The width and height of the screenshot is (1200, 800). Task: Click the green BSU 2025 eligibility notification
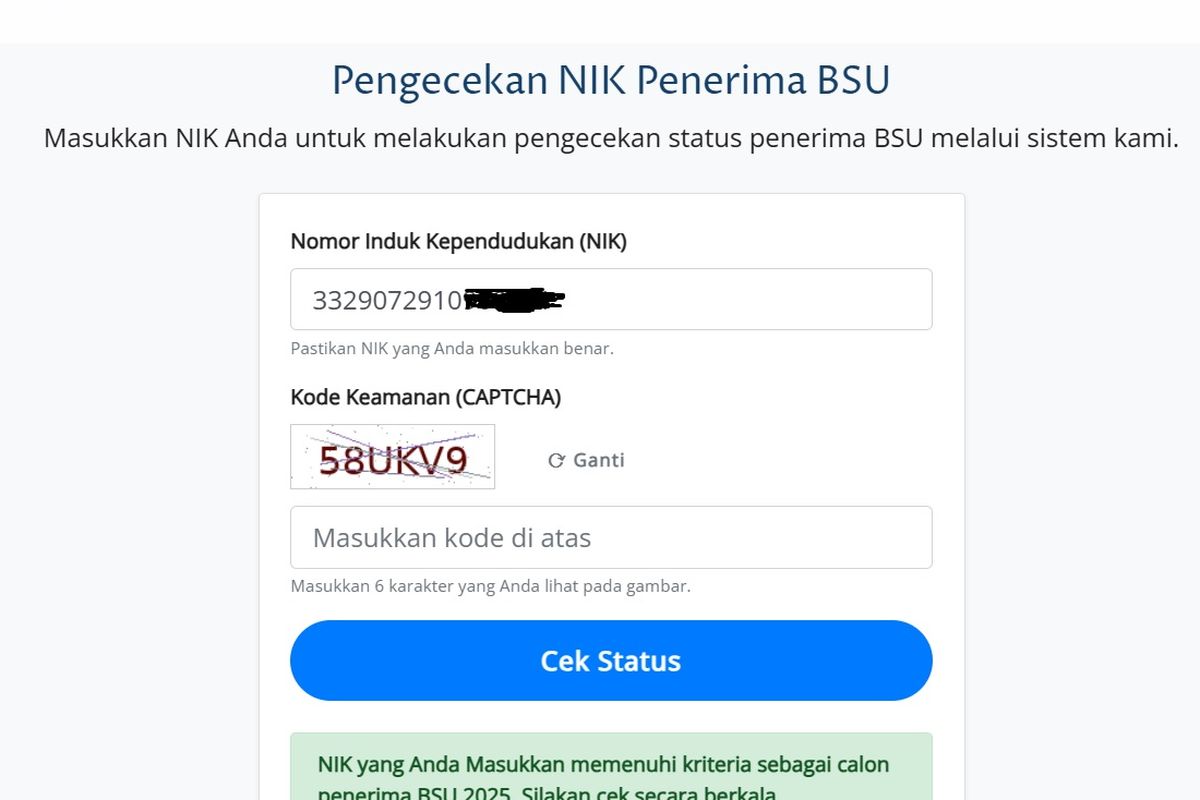coord(611,770)
